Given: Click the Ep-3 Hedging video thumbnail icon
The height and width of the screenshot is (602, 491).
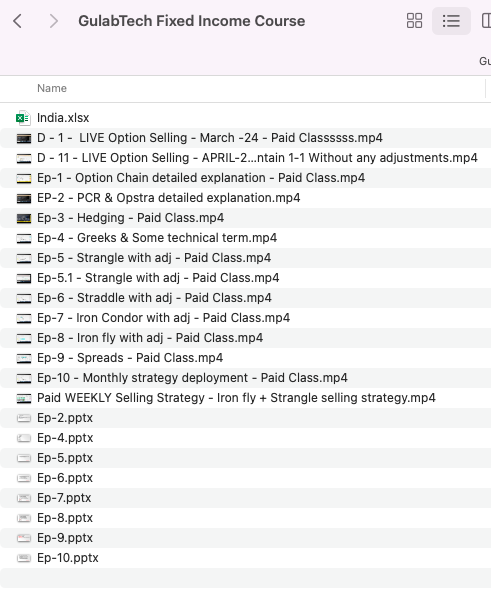Looking at the screenshot, I should pos(24,218).
